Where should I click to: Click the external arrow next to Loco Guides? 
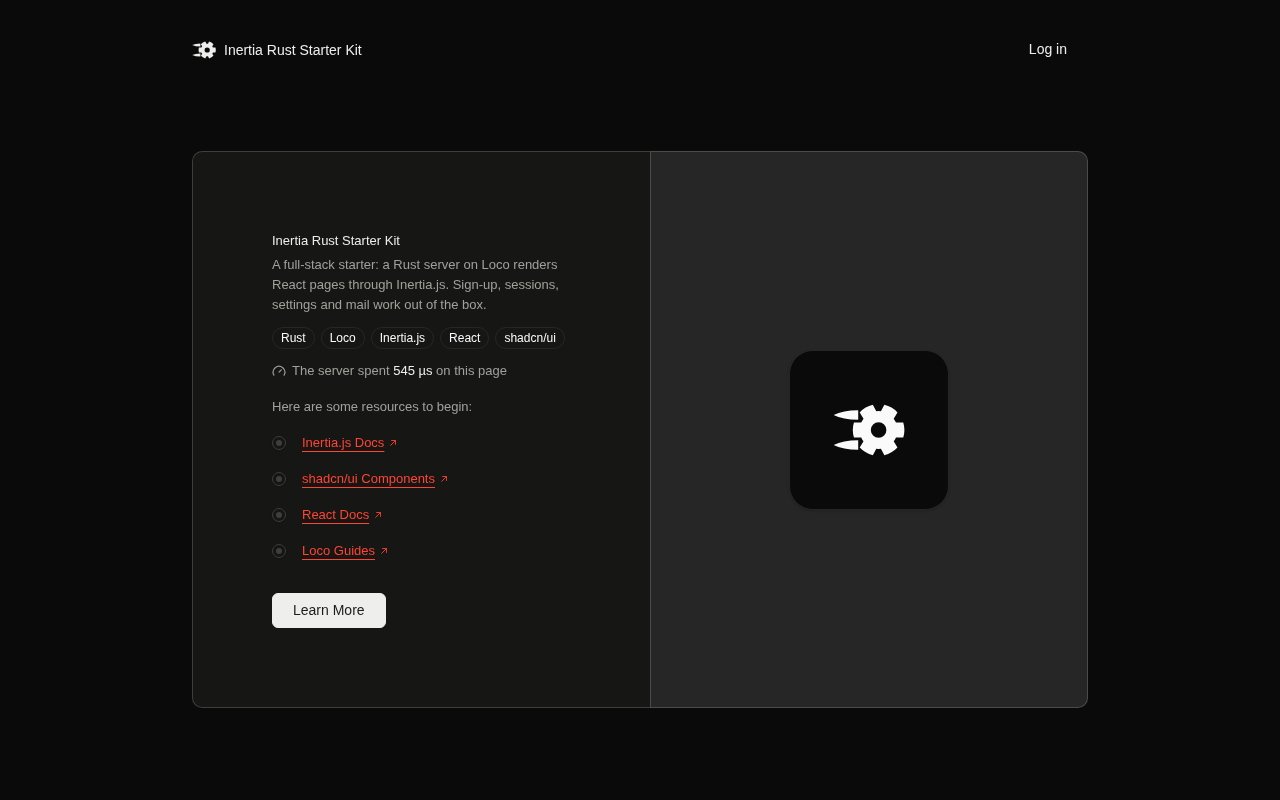coord(384,551)
